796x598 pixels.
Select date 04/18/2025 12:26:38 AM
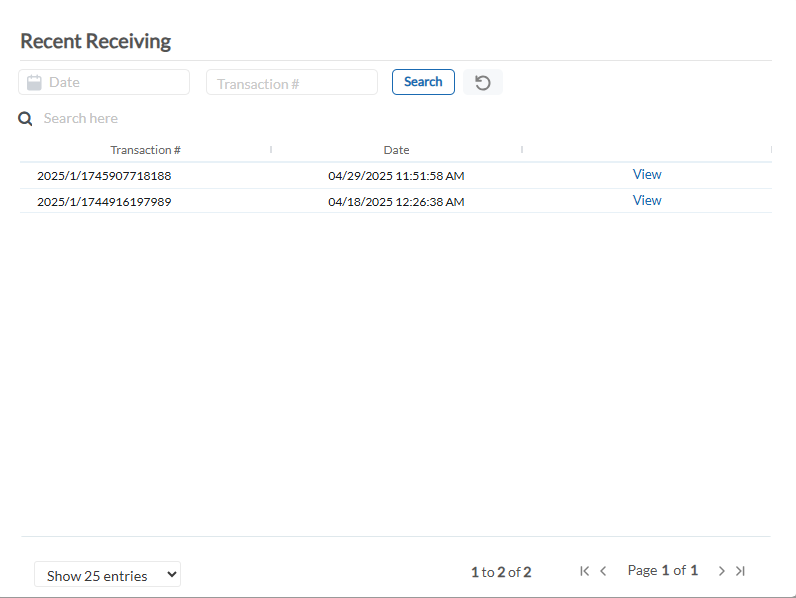(x=396, y=202)
